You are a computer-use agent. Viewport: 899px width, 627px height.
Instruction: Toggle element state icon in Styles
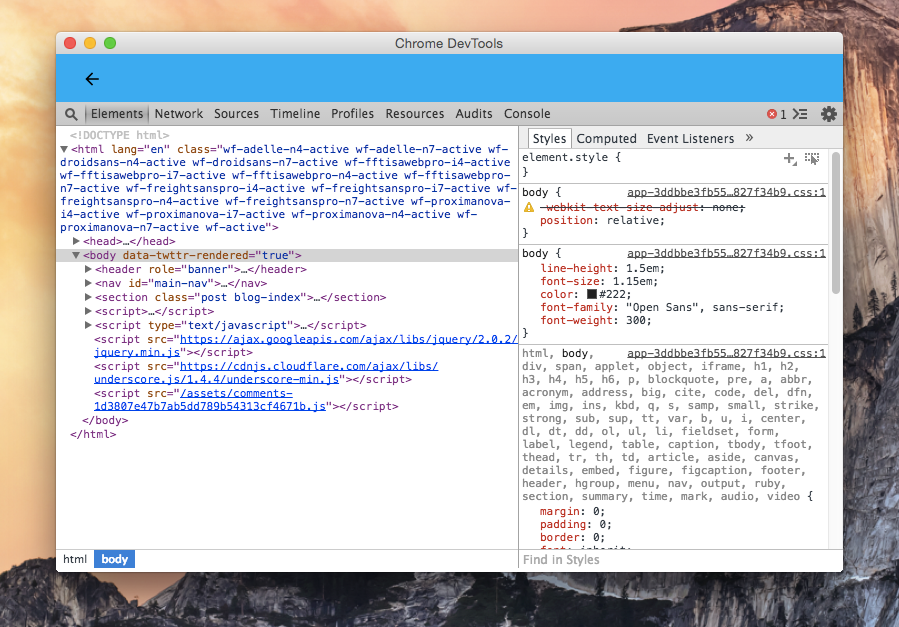pyautogui.click(x=812, y=159)
